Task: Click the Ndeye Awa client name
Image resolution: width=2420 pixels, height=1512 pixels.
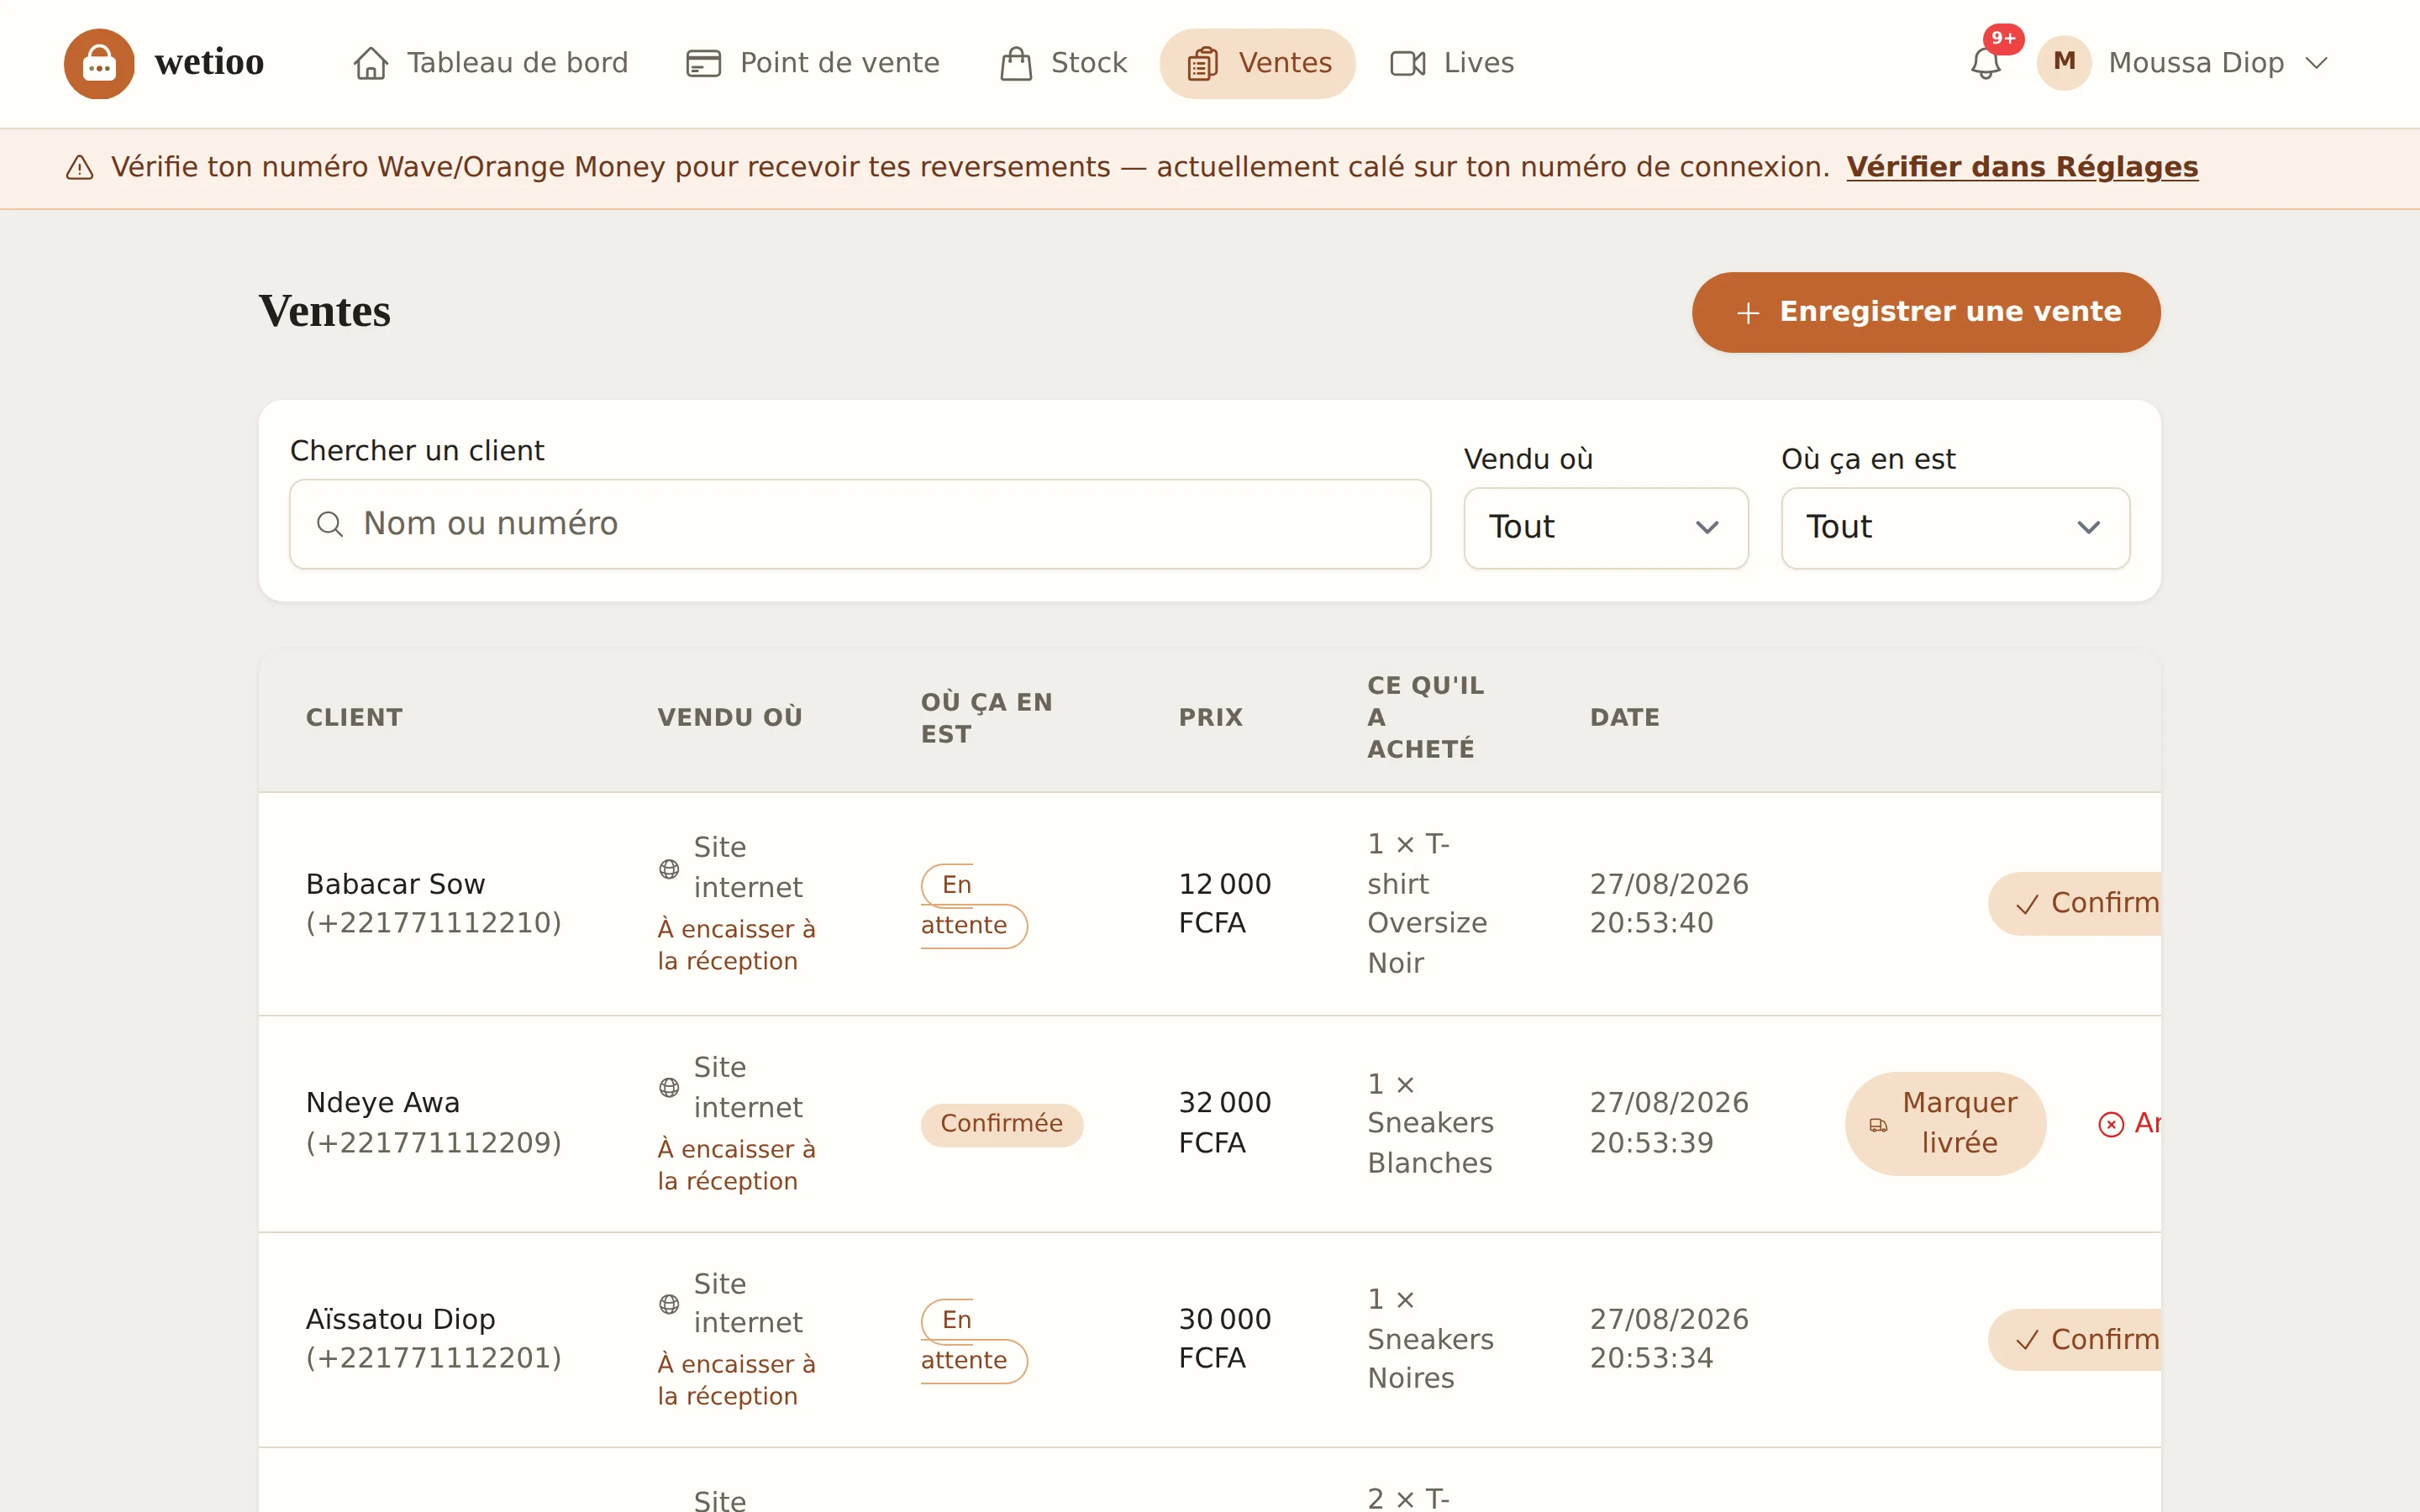Action: (383, 1103)
